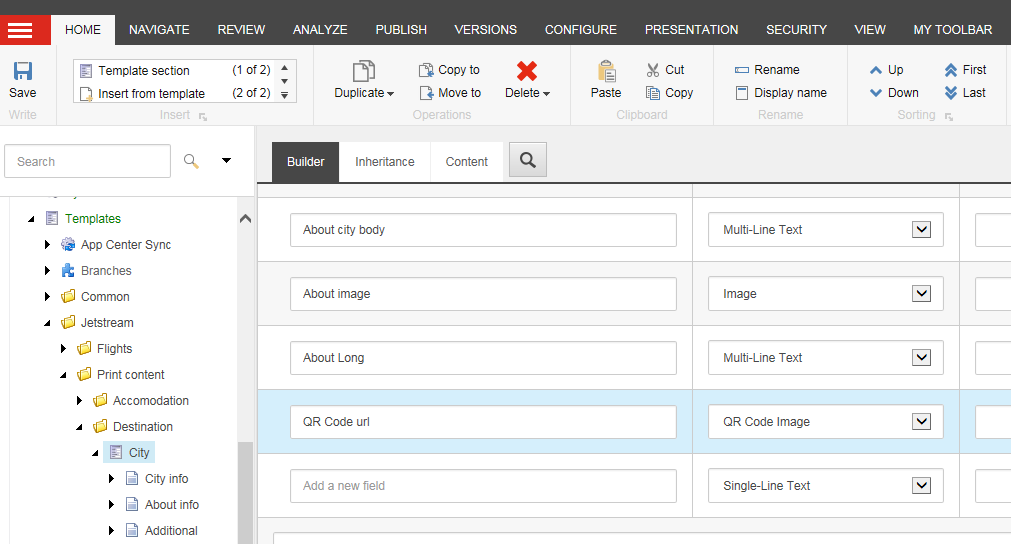
Task: Click the content tree Search field
Action: pyautogui.click(x=88, y=161)
